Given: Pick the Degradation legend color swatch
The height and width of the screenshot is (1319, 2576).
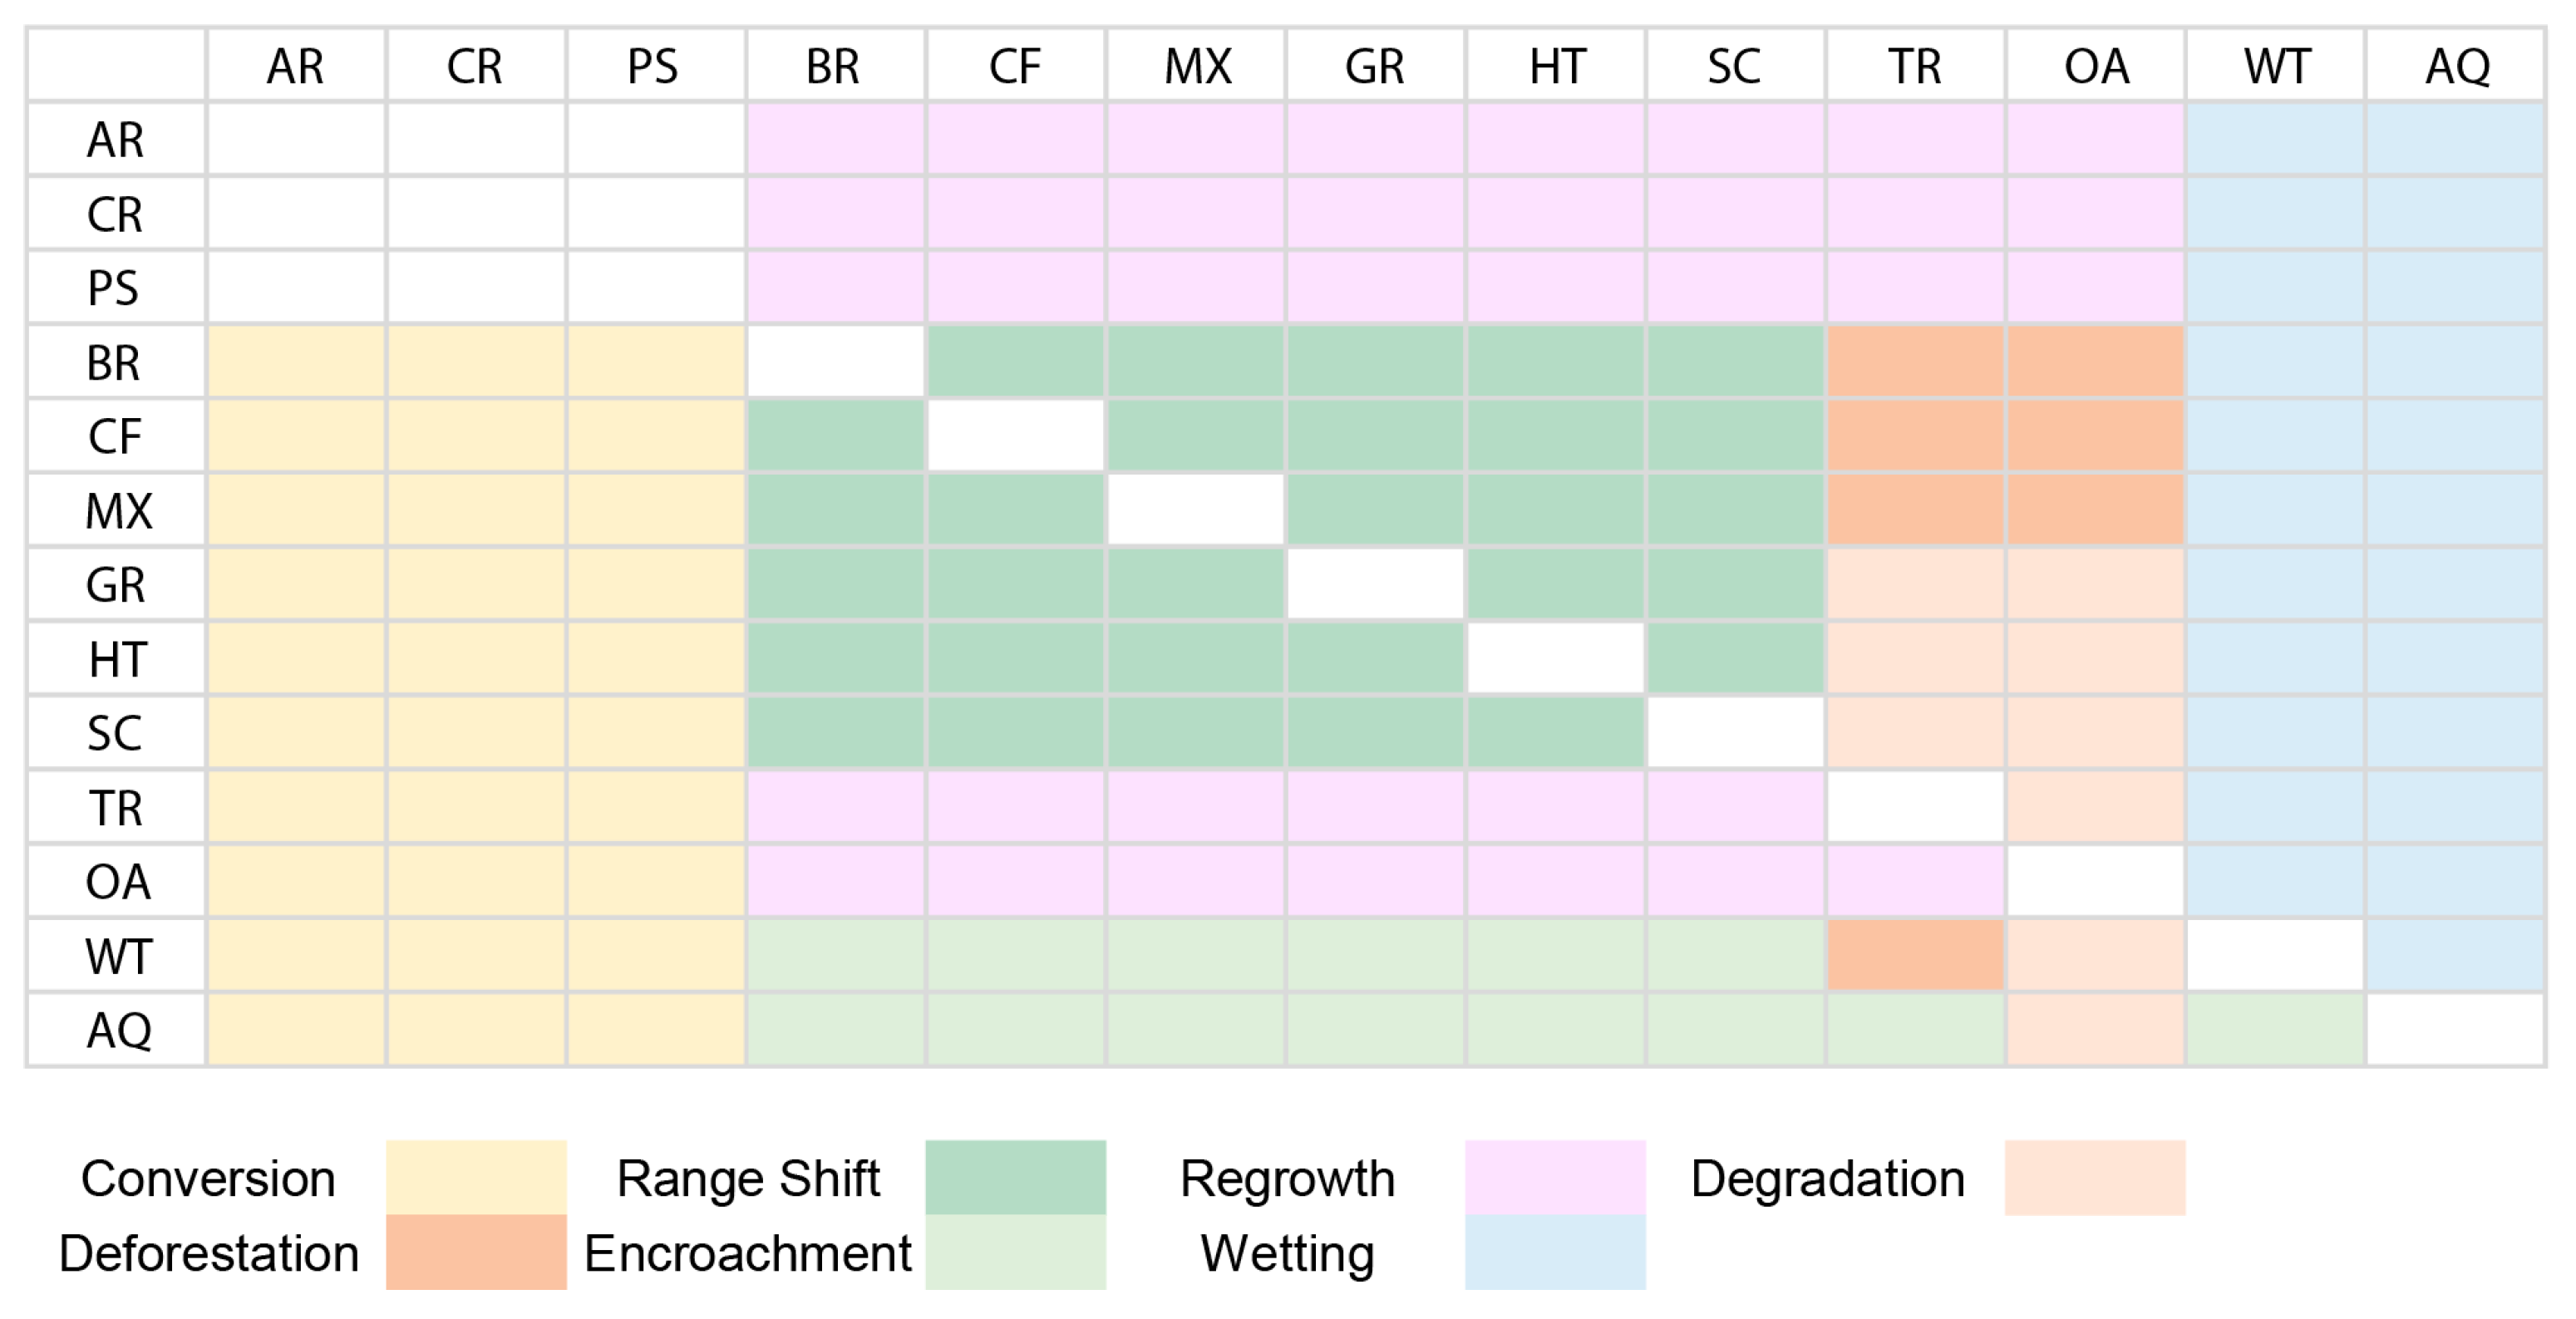Looking at the screenshot, I should point(2095,1177).
